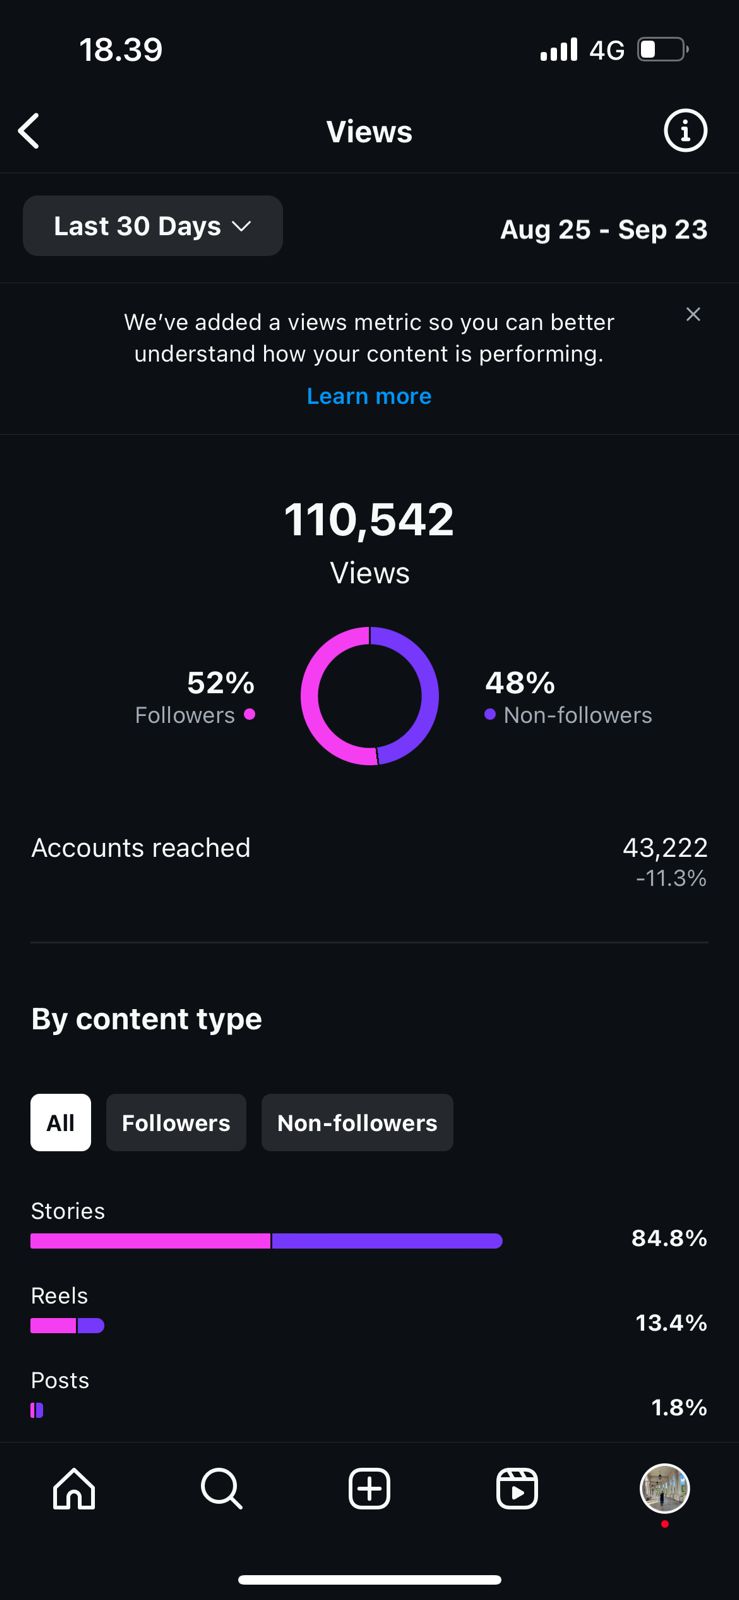The image size is (739, 1600).
Task: Open profile picture in navigation bar
Action: pos(665,1488)
